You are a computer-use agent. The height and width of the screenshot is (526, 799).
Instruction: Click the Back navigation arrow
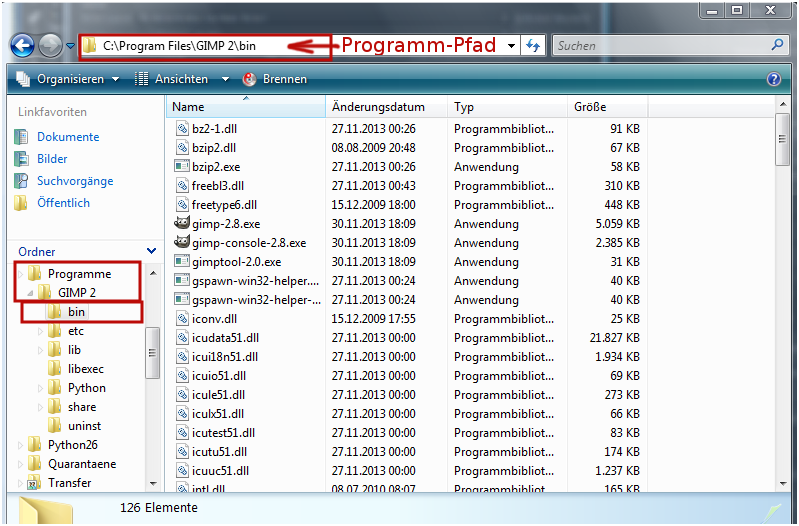(22, 46)
